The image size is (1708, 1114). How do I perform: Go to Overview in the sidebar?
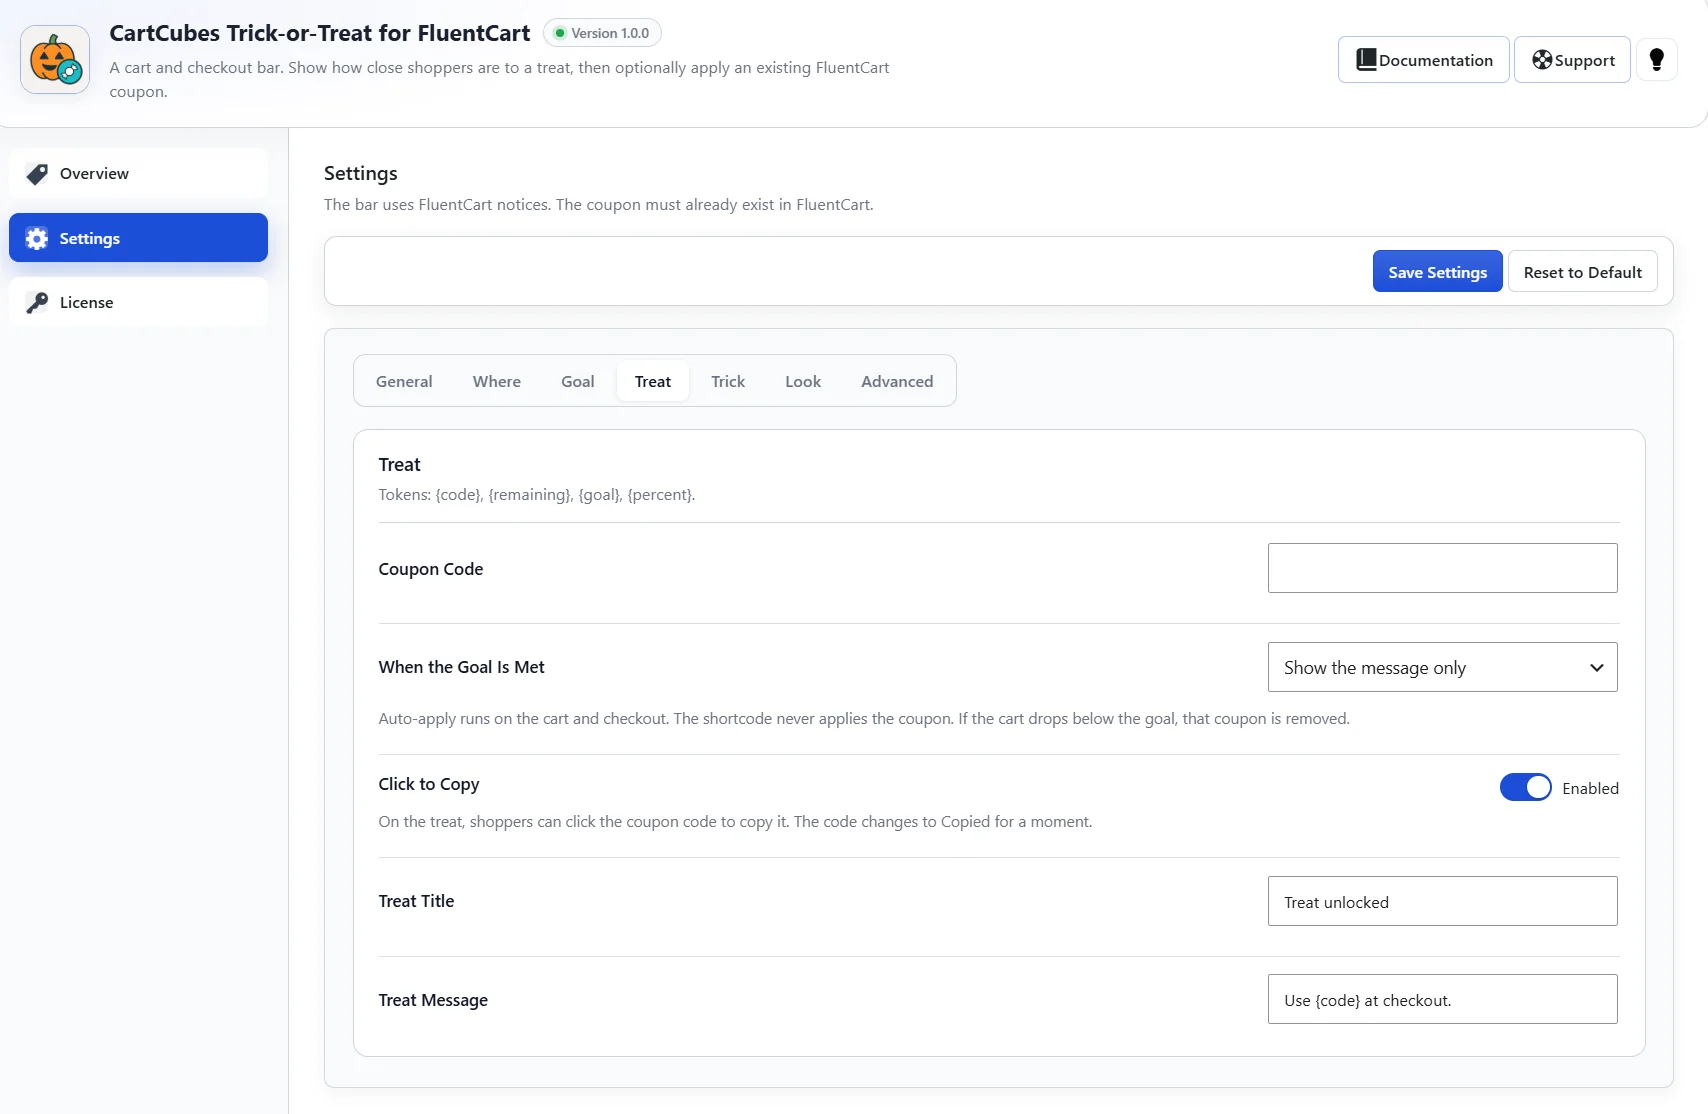click(139, 174)
